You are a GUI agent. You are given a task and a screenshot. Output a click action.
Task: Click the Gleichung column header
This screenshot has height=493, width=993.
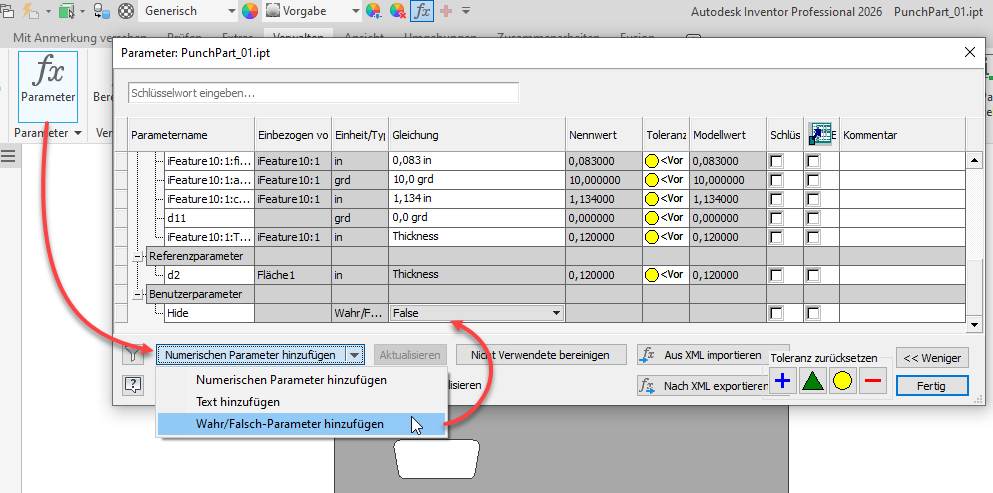point(477,135)
